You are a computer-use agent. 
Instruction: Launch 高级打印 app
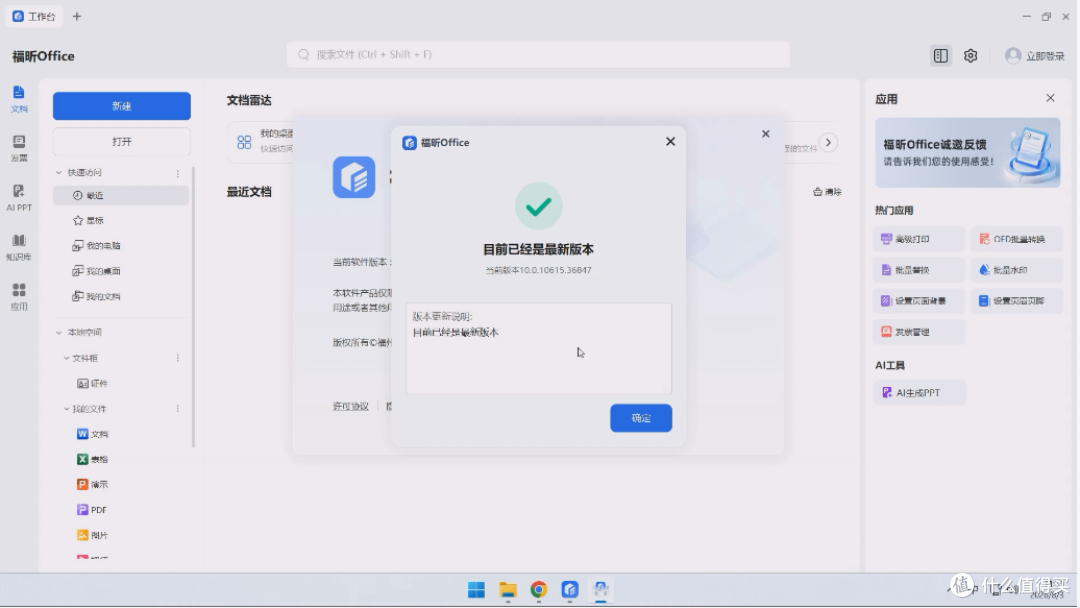pos(919,239)
